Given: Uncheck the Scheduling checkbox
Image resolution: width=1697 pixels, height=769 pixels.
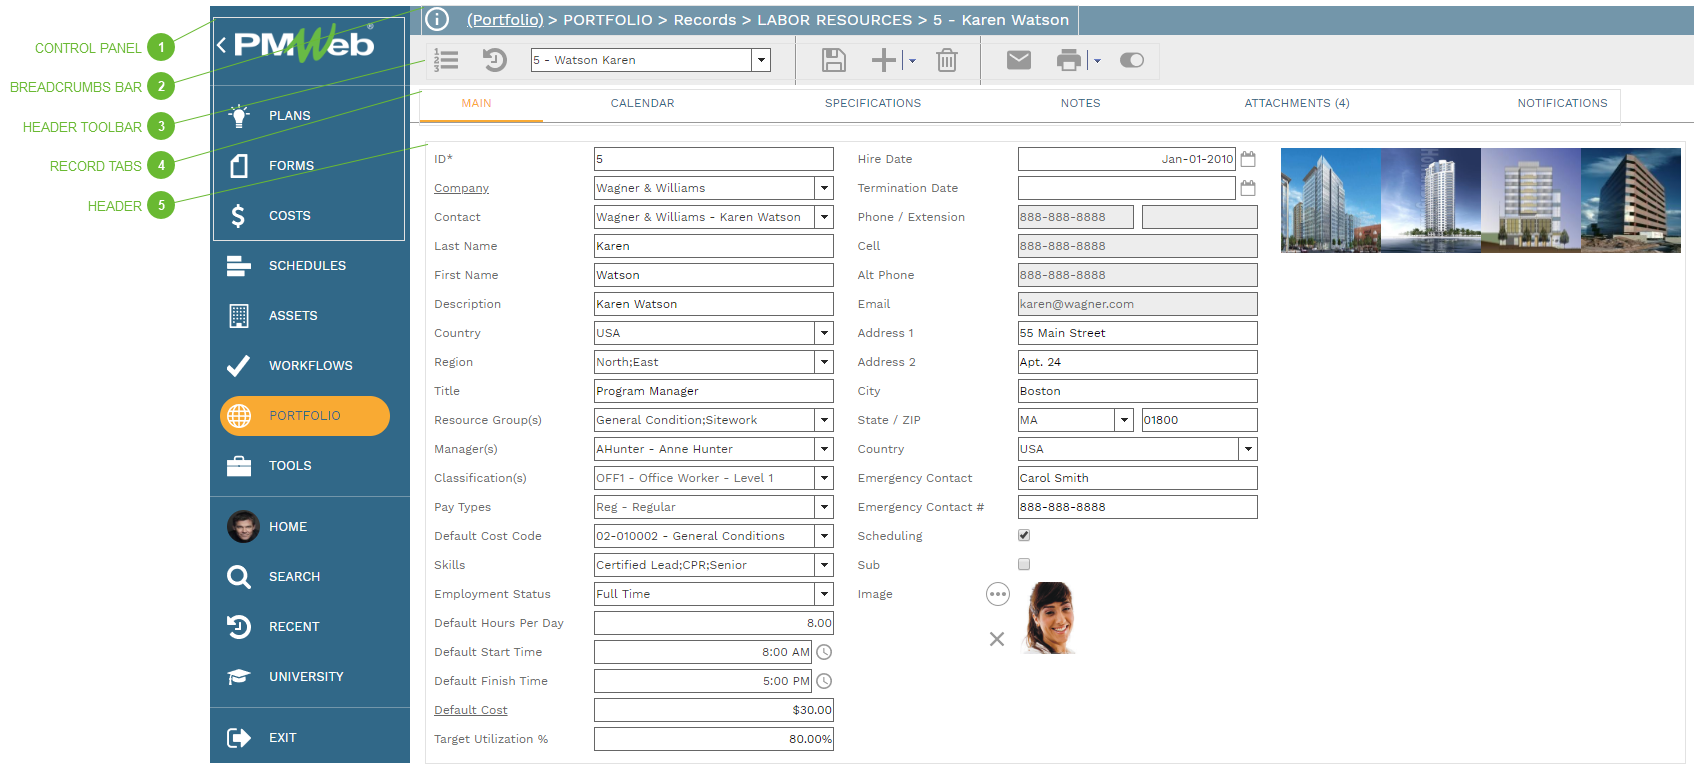Looking at the screenshot, I should [x=1024, y=536].
